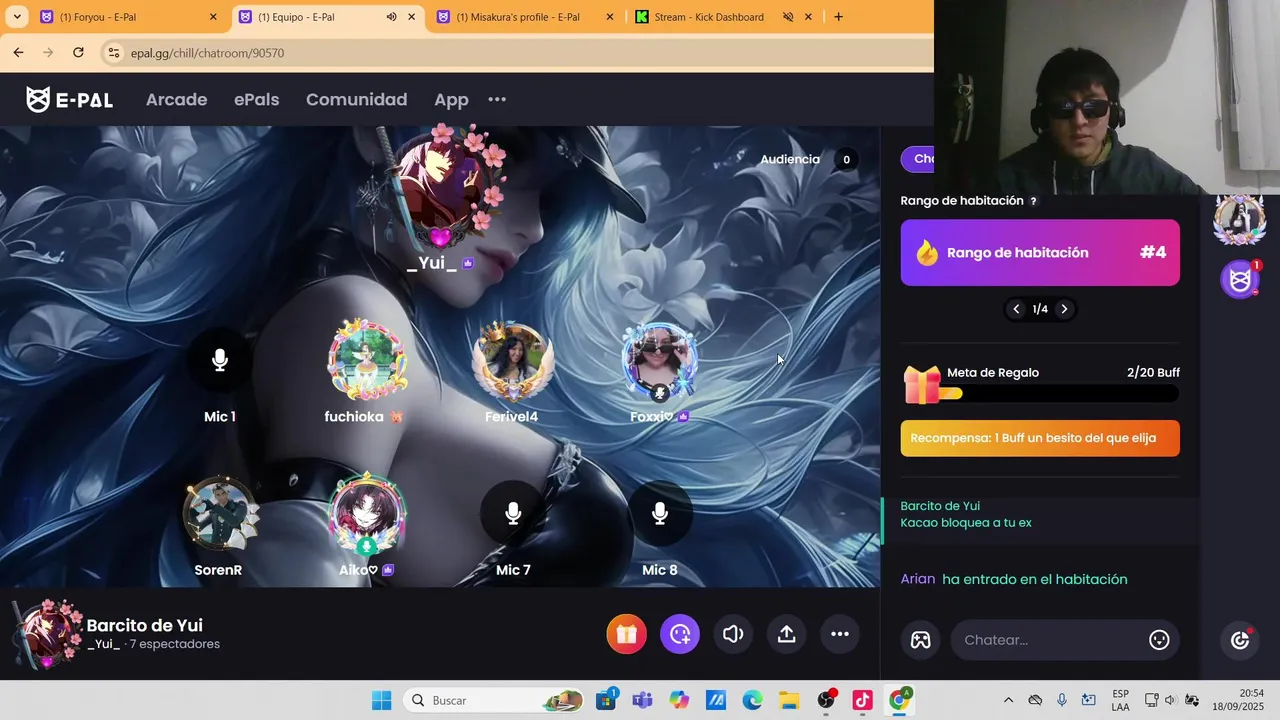Show hidden system tray icons
The height and width of the screenshot is (720, 1280).
pos(1008,700)
